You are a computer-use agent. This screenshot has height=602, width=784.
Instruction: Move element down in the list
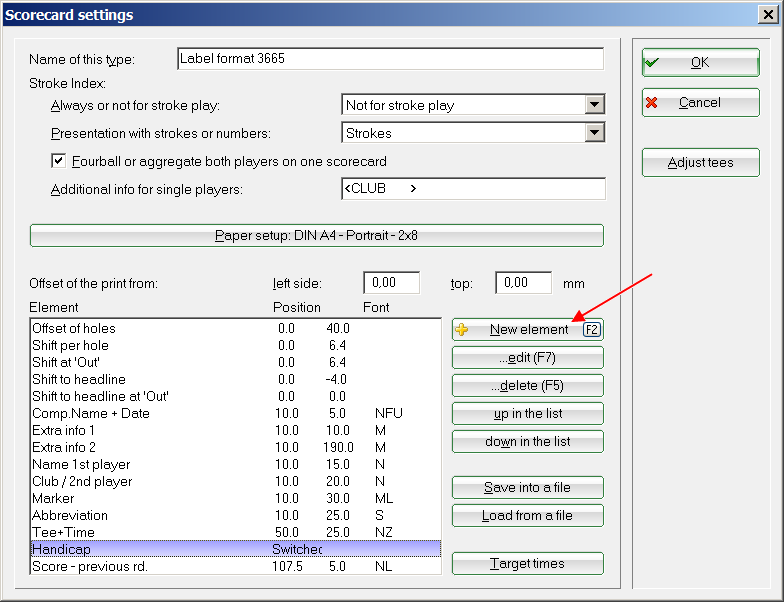(x=527, y=441)
